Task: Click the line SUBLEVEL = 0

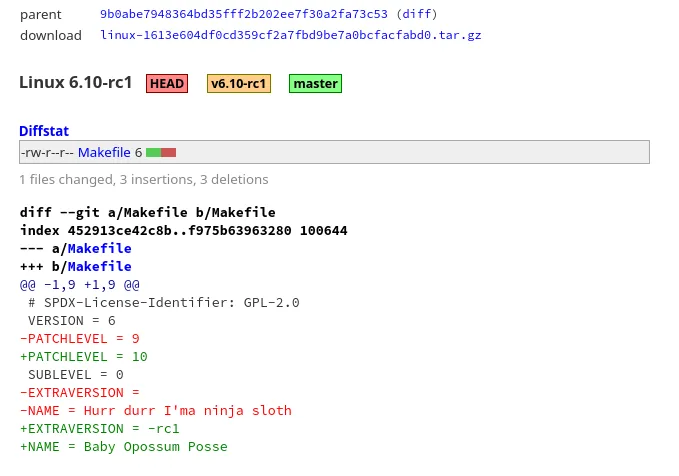Action: (76, 375)
